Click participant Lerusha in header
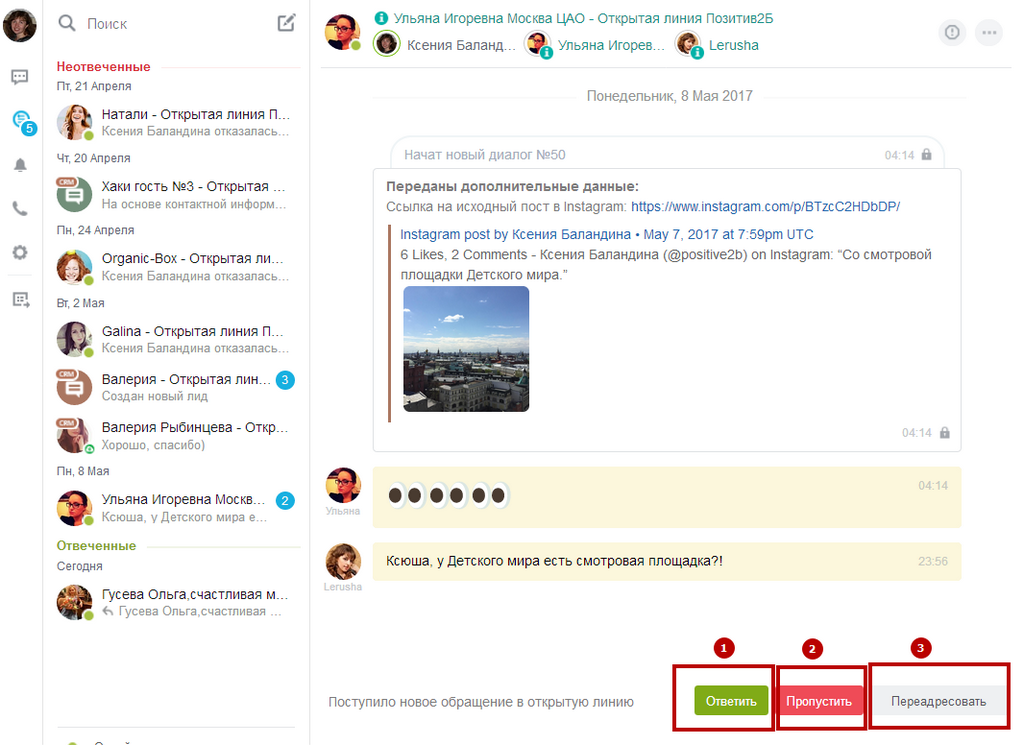 point(717,44)
